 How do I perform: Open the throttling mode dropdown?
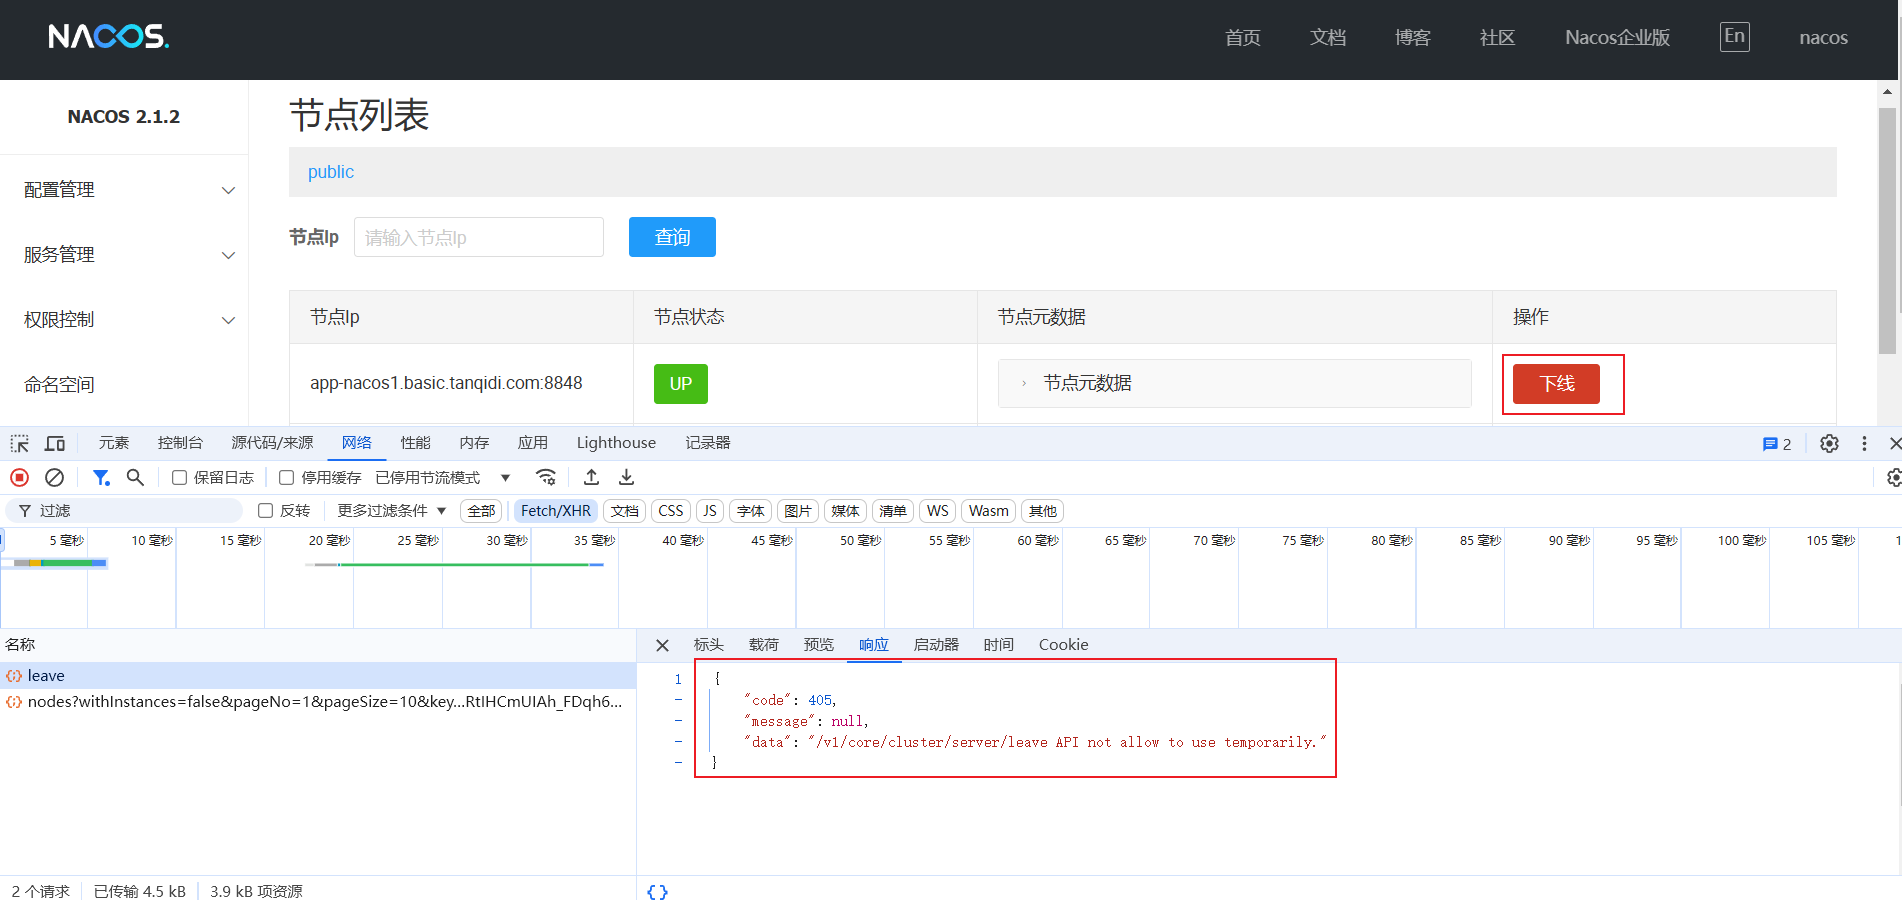tap(443, 478)
